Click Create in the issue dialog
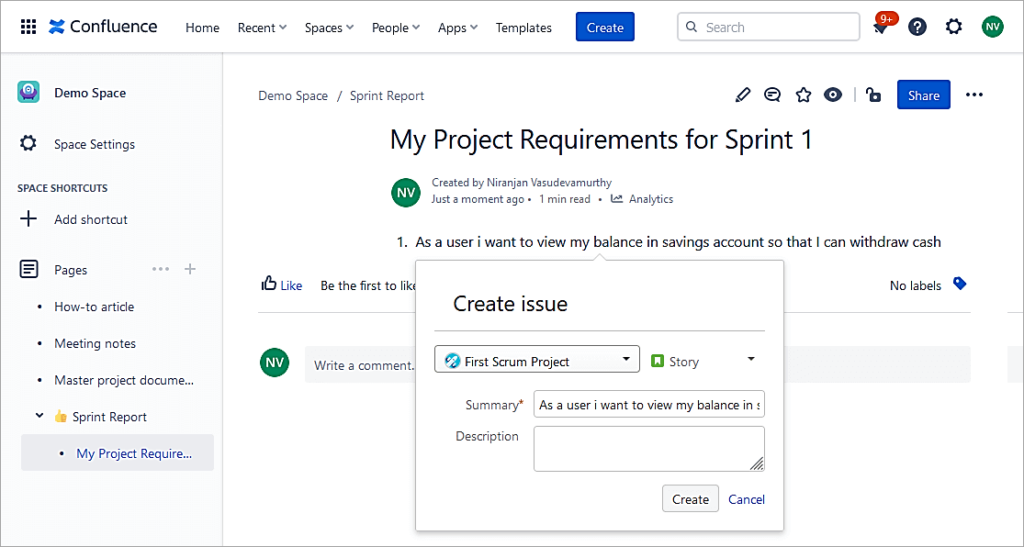Viewport: 1024px width, 547px height. point(690,499)
